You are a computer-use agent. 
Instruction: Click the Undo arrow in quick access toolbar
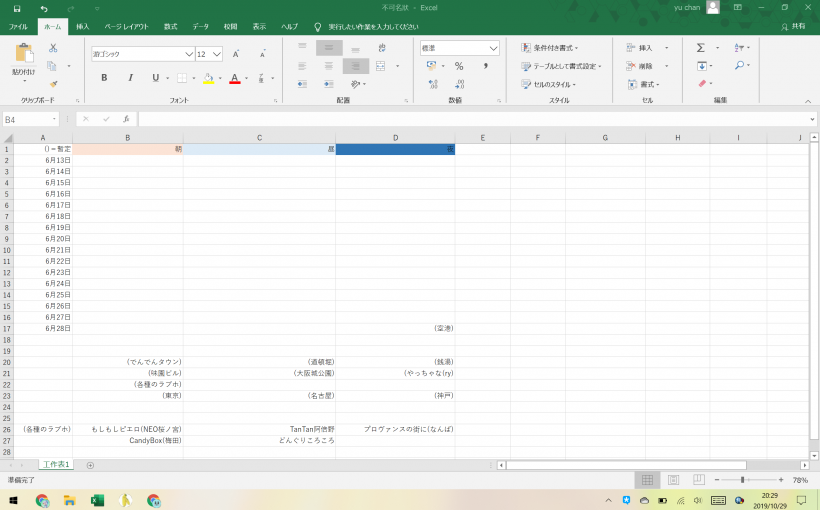pos(44,8)
